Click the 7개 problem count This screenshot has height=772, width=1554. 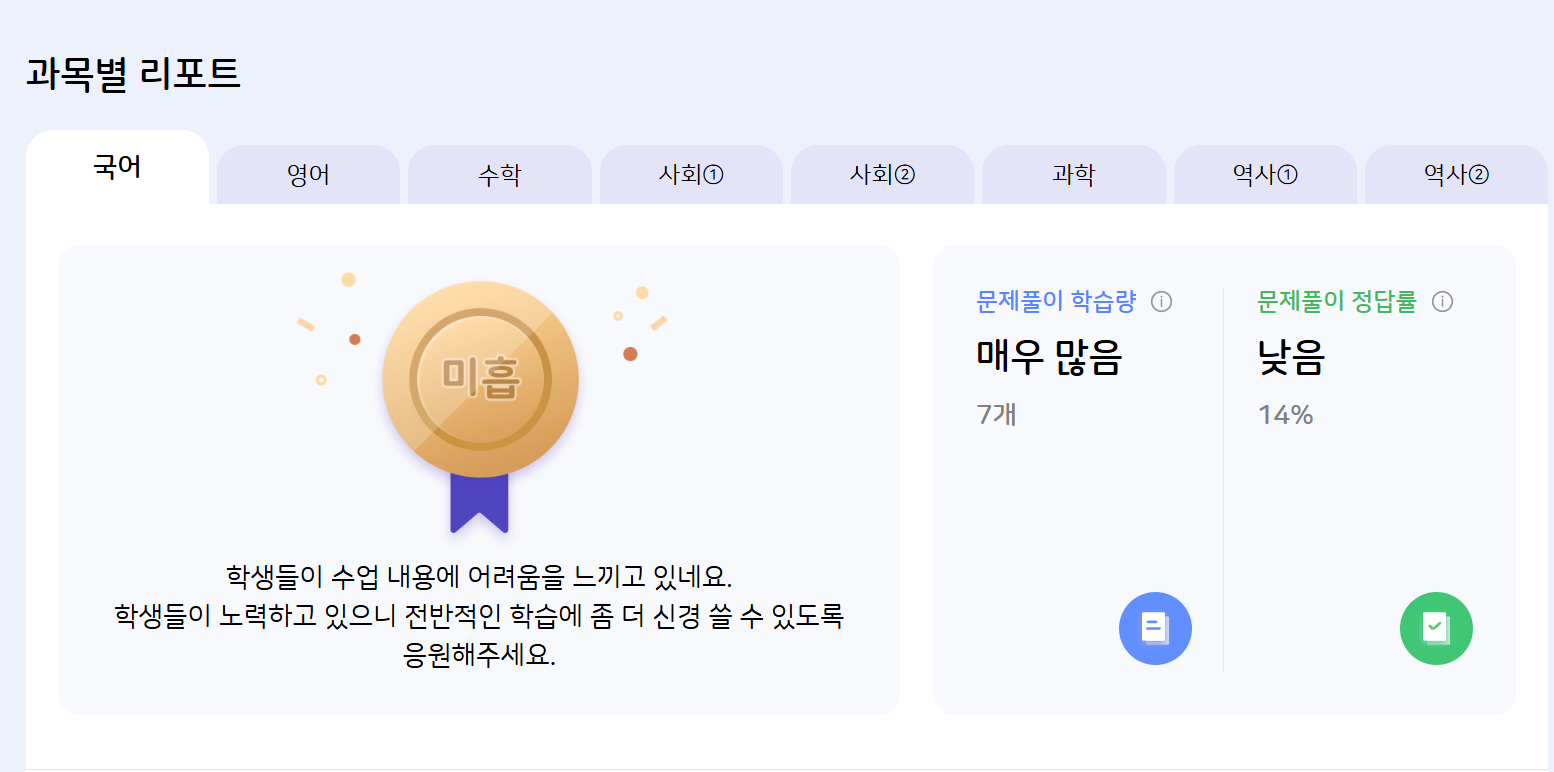click(x=996, y=414)
